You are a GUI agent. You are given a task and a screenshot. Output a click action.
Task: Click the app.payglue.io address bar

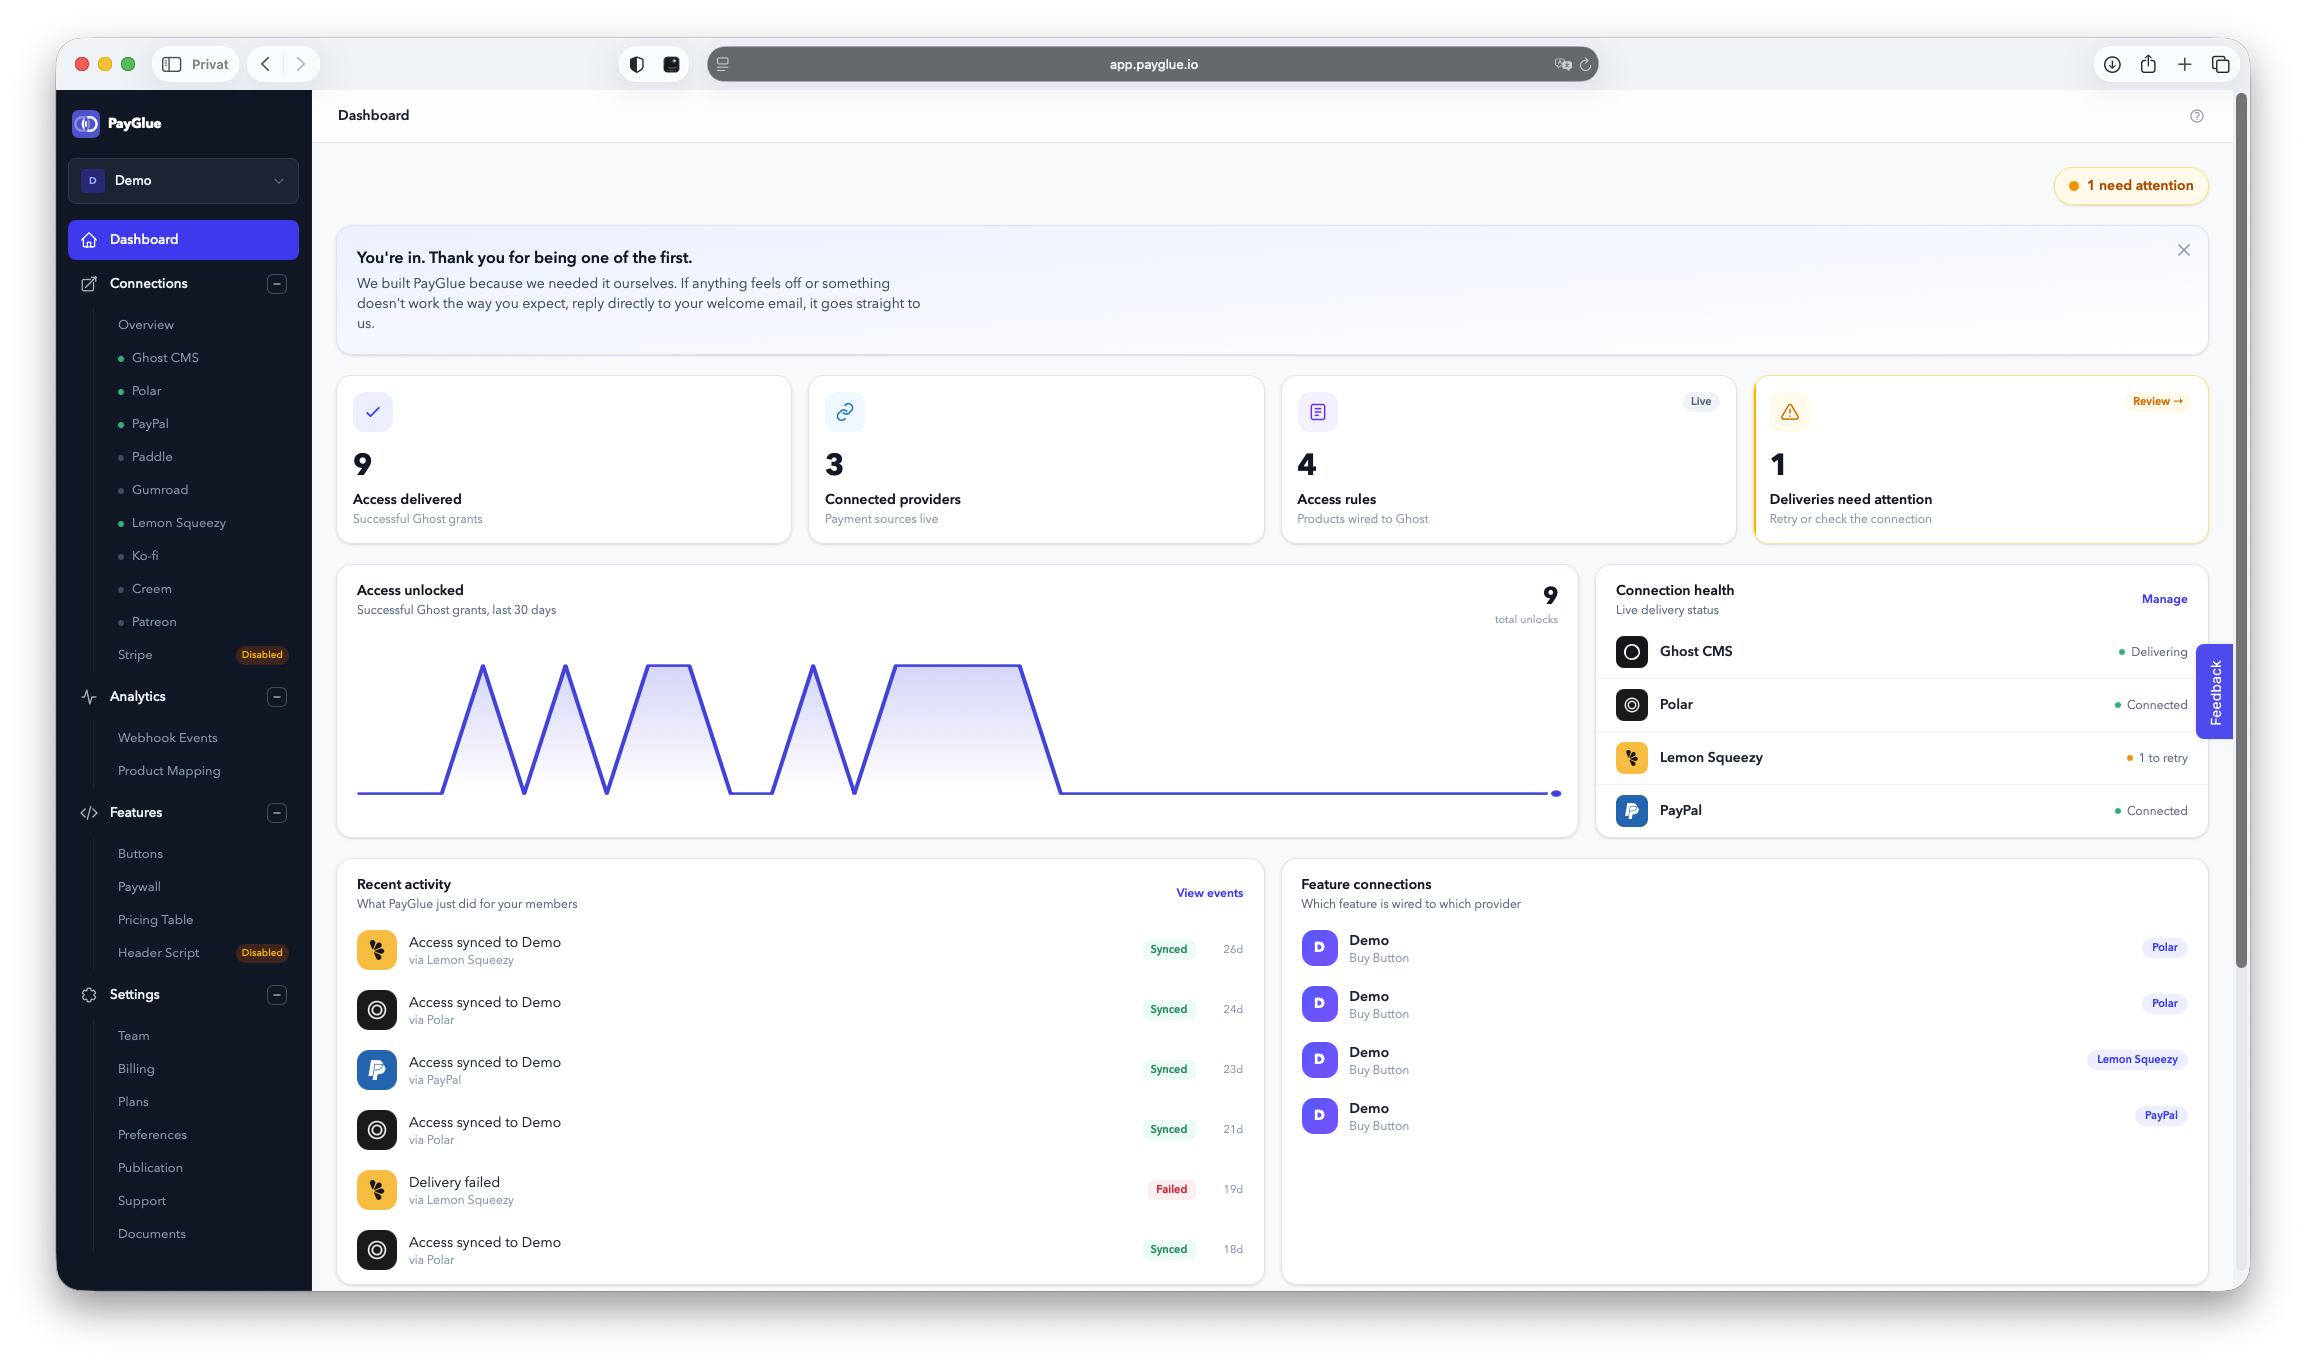click(x=1153, y=64)
